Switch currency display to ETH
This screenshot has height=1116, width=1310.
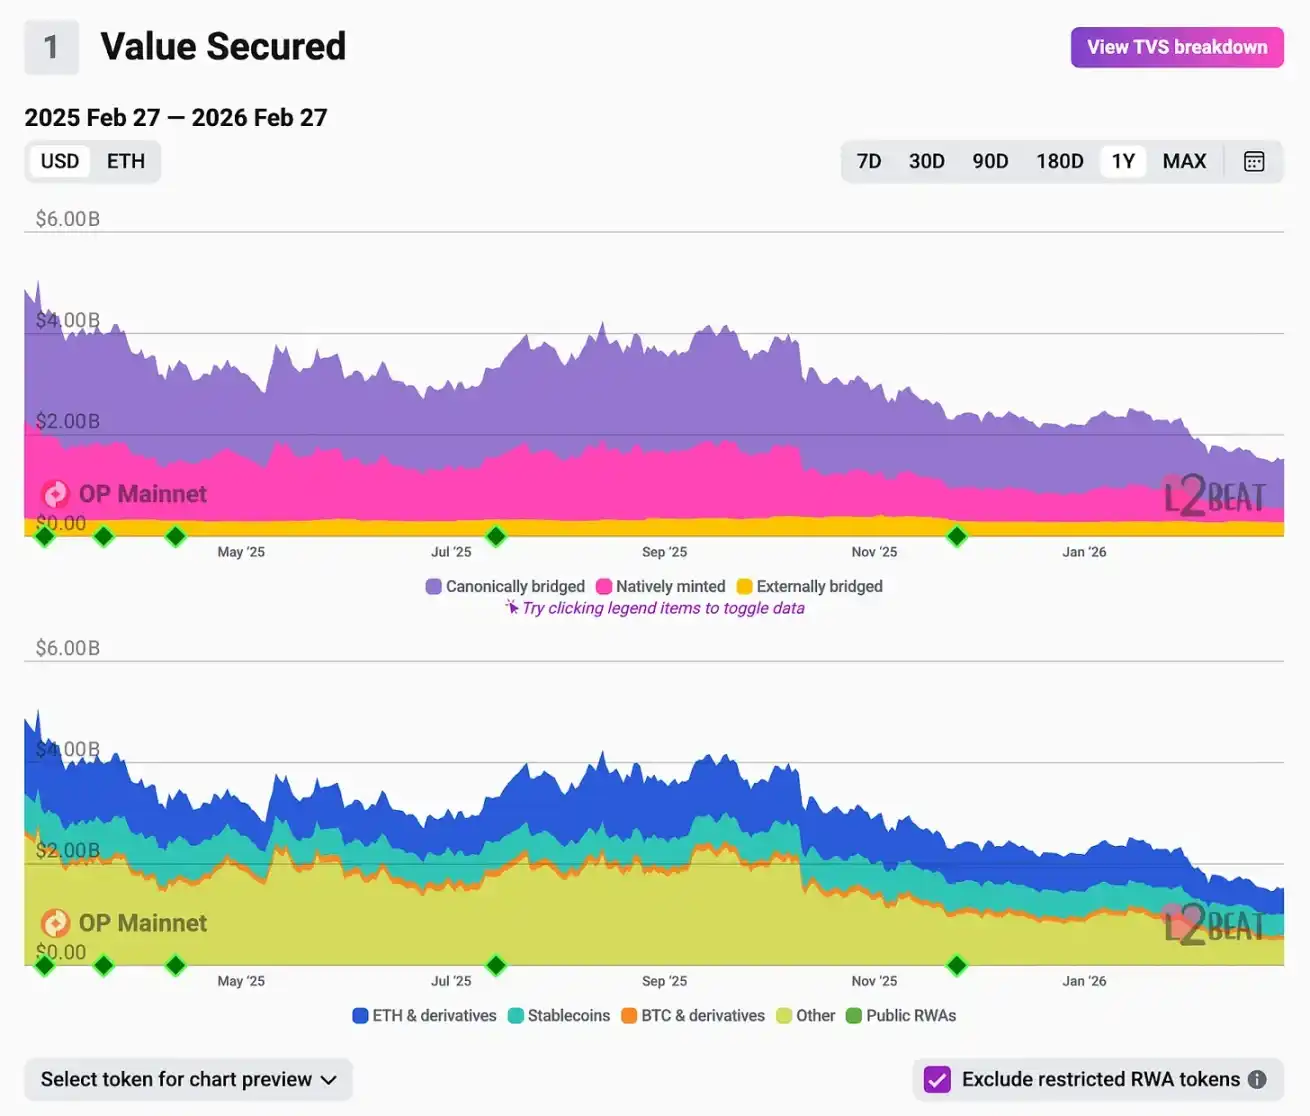tap(125, 161)
